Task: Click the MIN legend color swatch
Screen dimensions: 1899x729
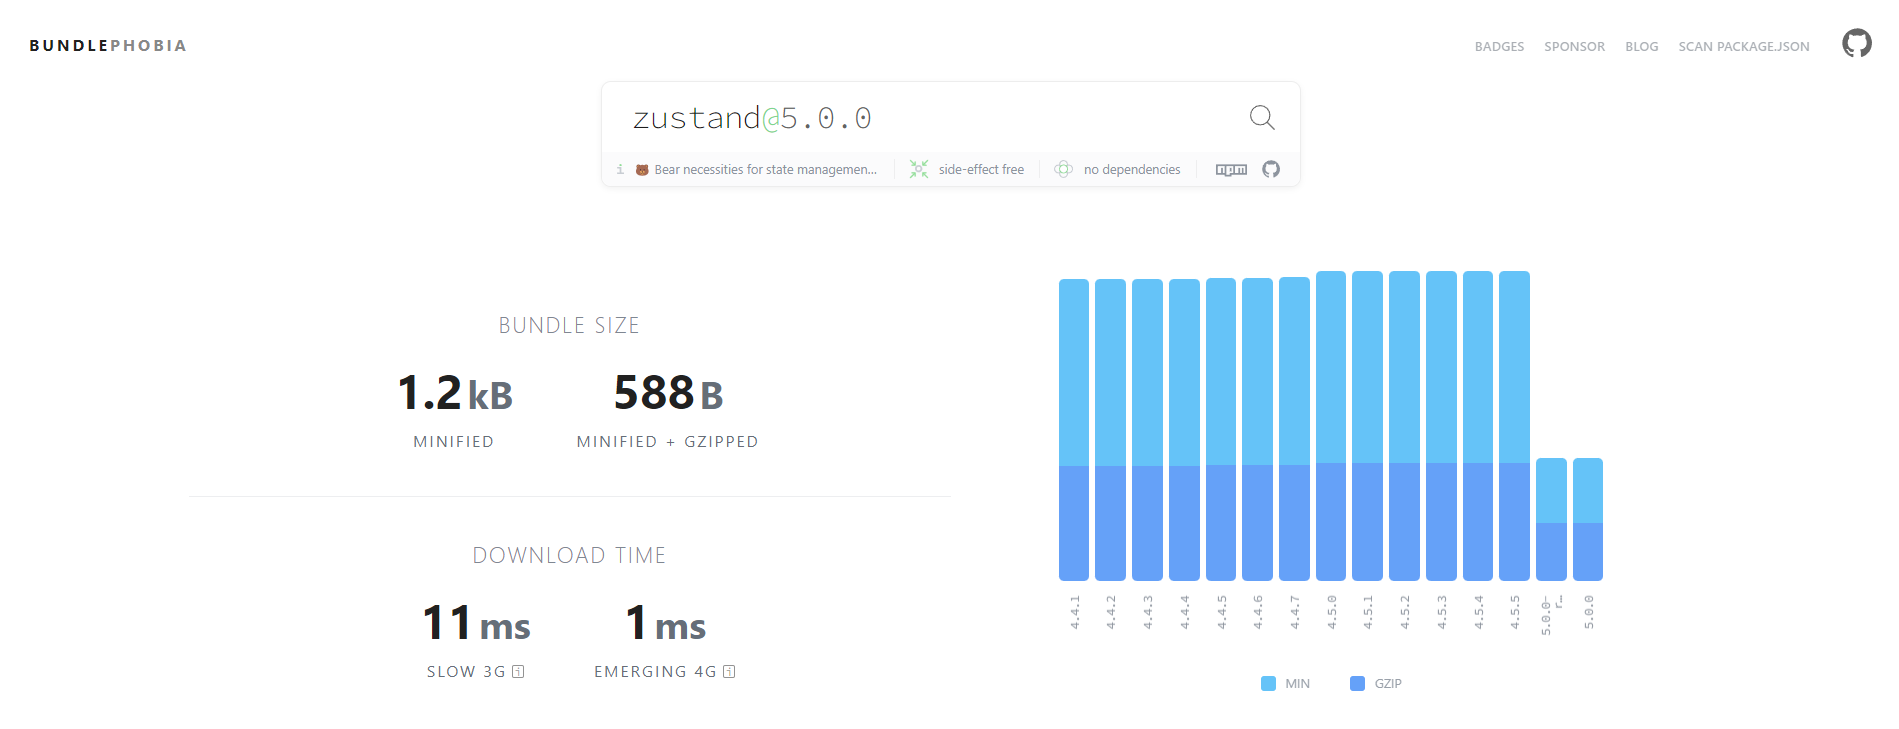Action: (1268, 684)
